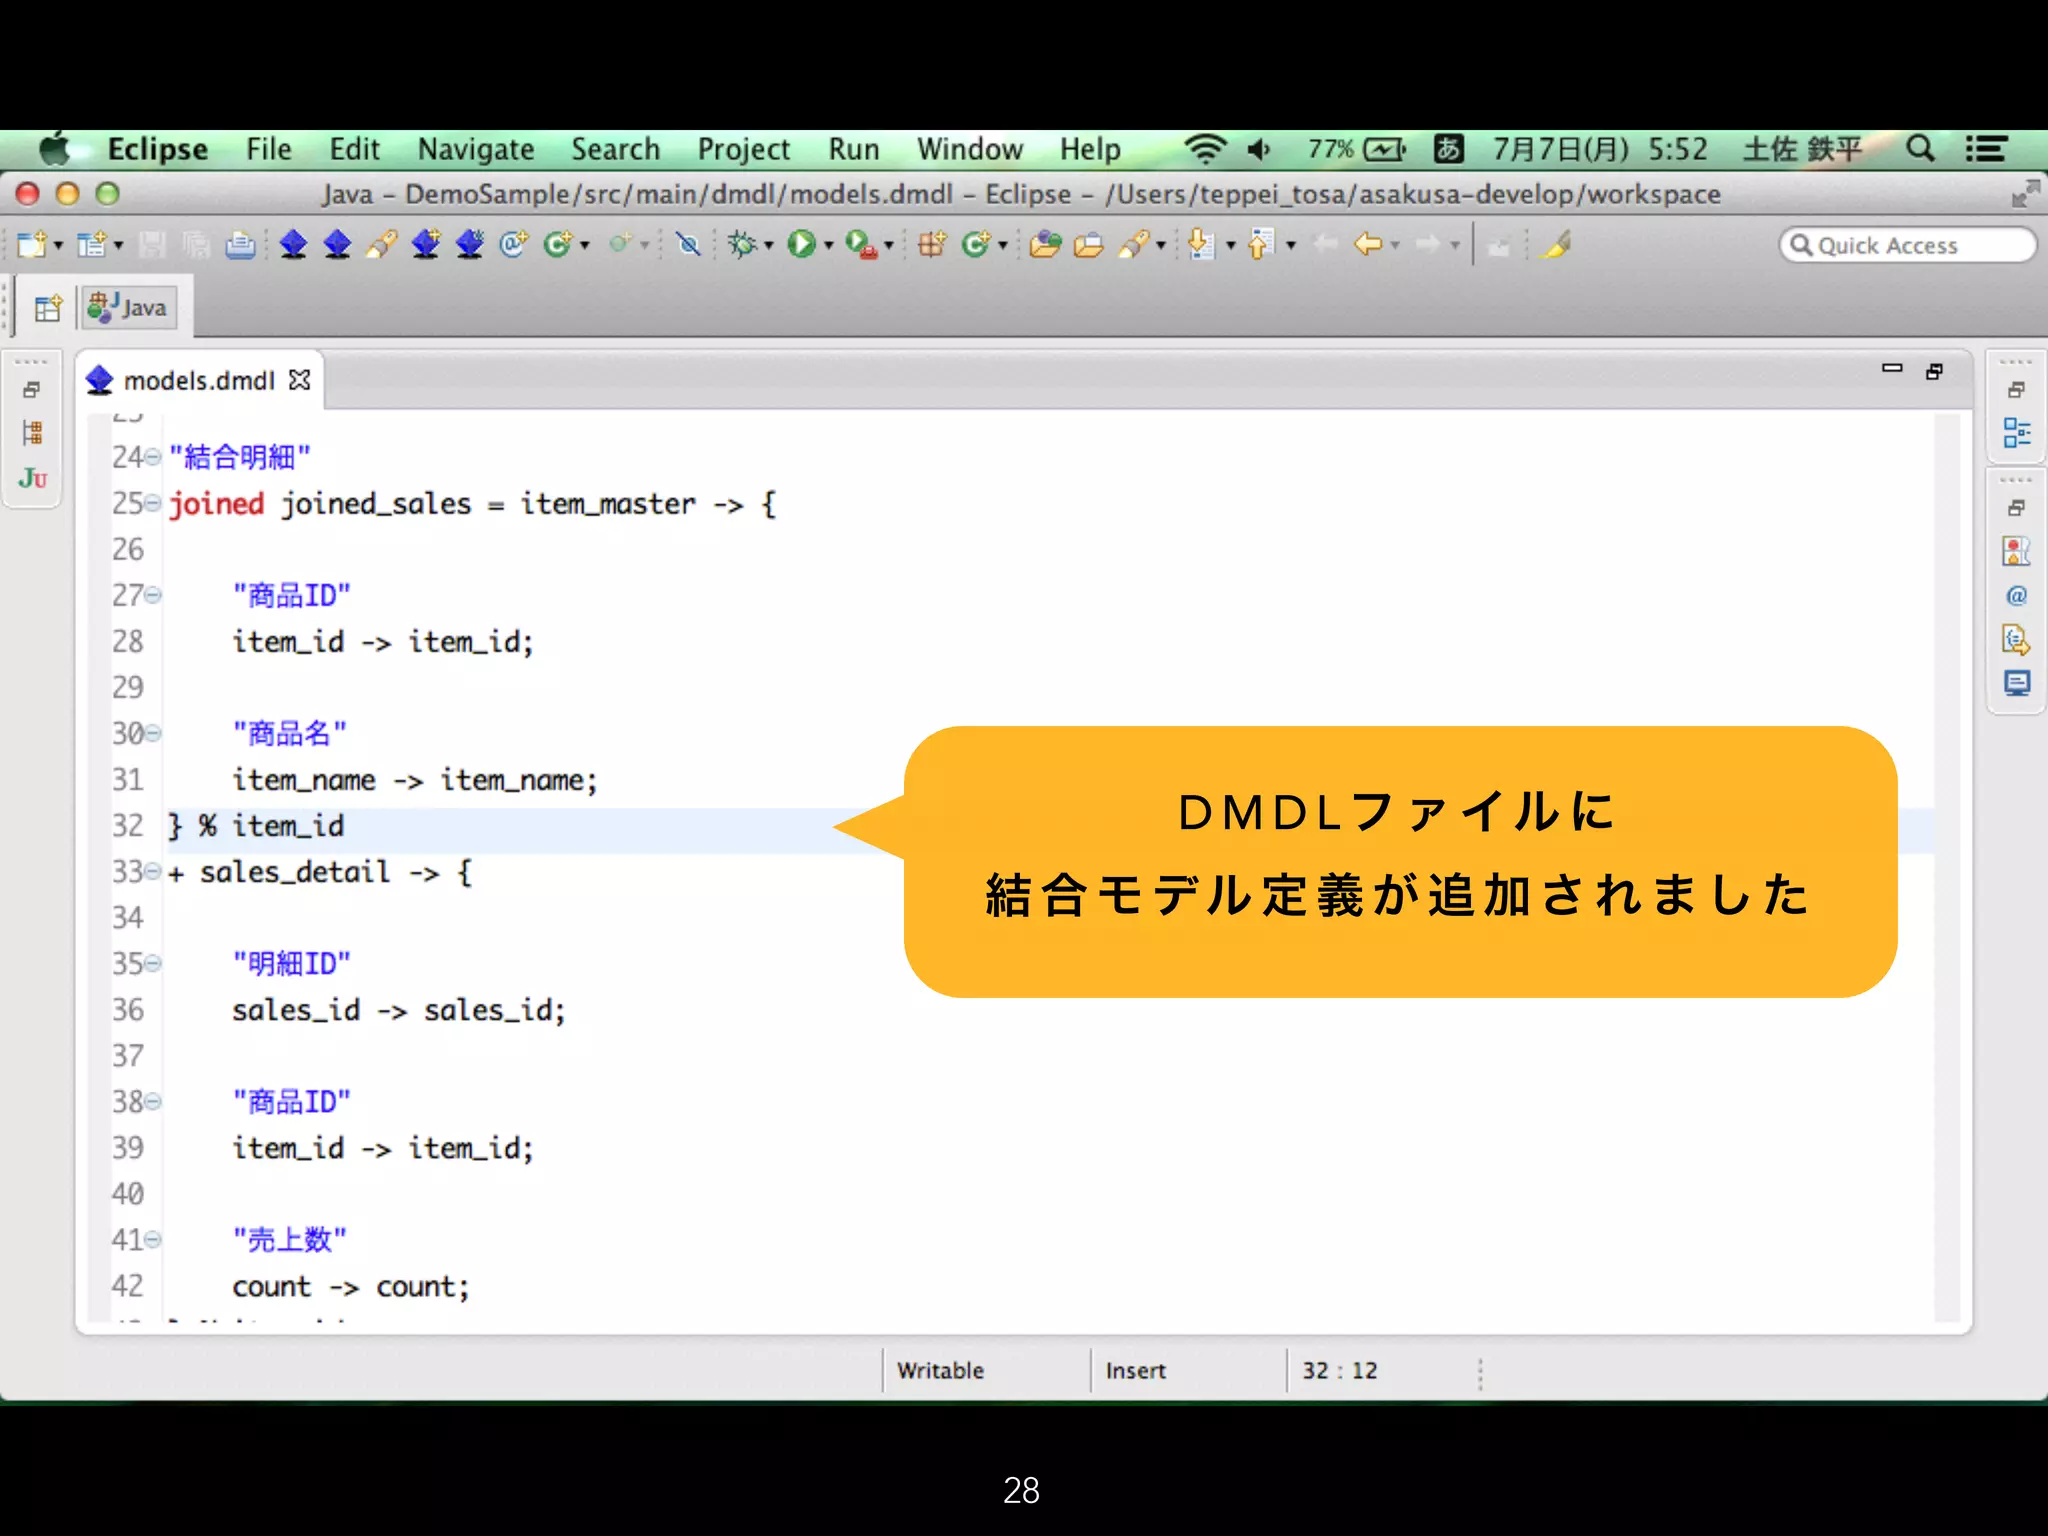The height and width of the screenshot is (1536, 2048).
Task: Click the flashlight search icon after blue diamonds
Action: tap(382, 244)
